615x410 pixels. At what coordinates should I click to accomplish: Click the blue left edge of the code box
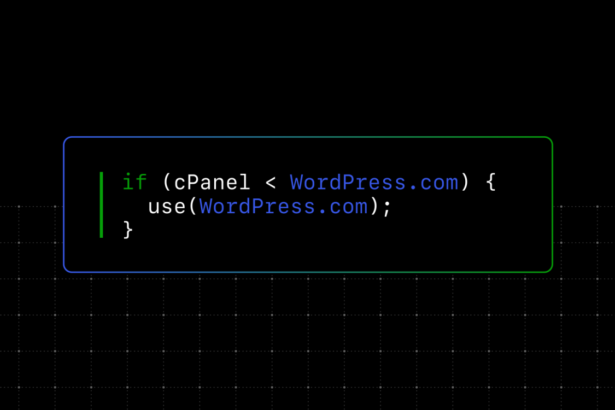pos(64,204)
